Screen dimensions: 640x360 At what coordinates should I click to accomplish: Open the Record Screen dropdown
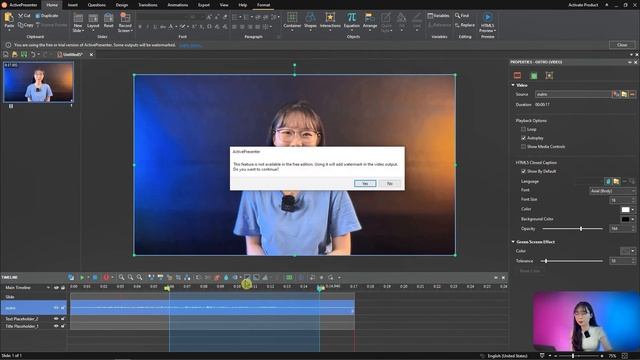pos(125,30)
